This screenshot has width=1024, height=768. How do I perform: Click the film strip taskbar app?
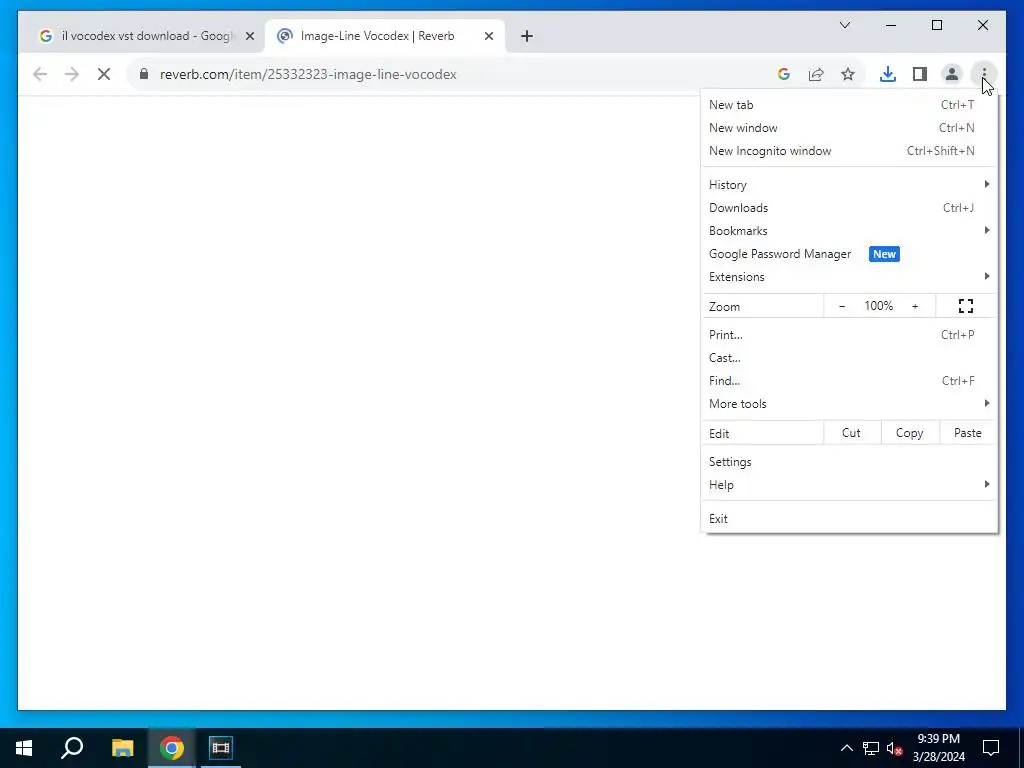221,748
